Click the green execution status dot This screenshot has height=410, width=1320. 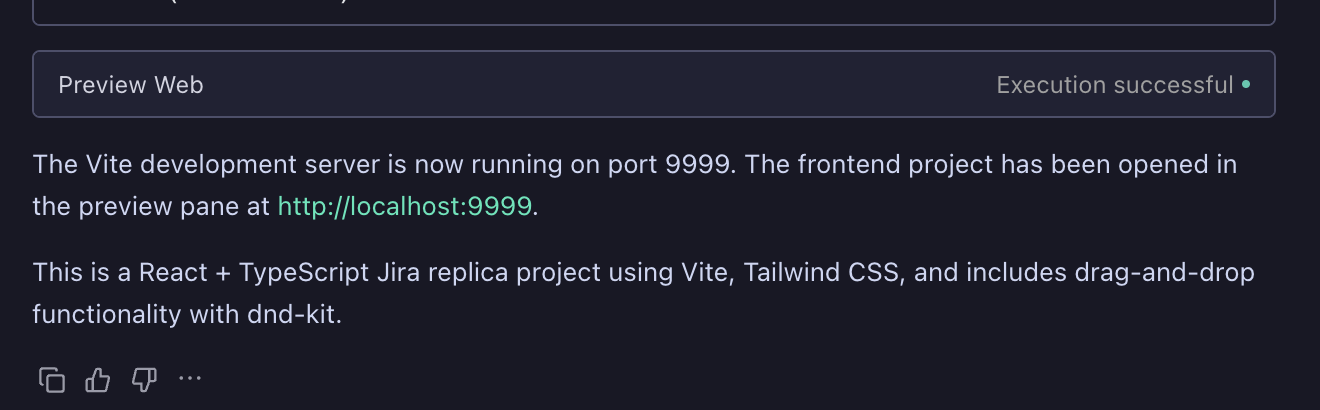pyautogui.click(x=1246, y=85)
